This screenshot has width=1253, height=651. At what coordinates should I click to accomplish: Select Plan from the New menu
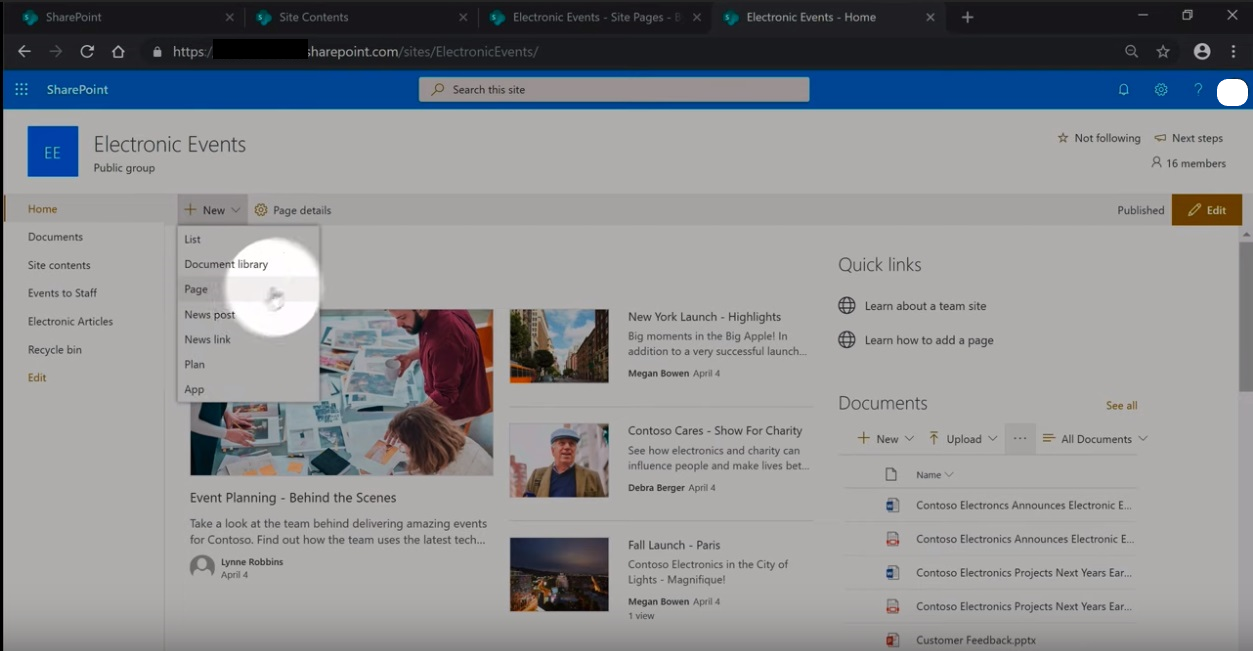point(248,364)
